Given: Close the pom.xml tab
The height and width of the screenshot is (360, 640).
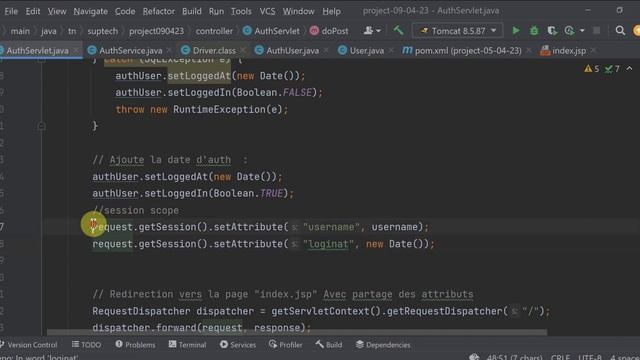Looking at the screenshot, I should [529, 51].
